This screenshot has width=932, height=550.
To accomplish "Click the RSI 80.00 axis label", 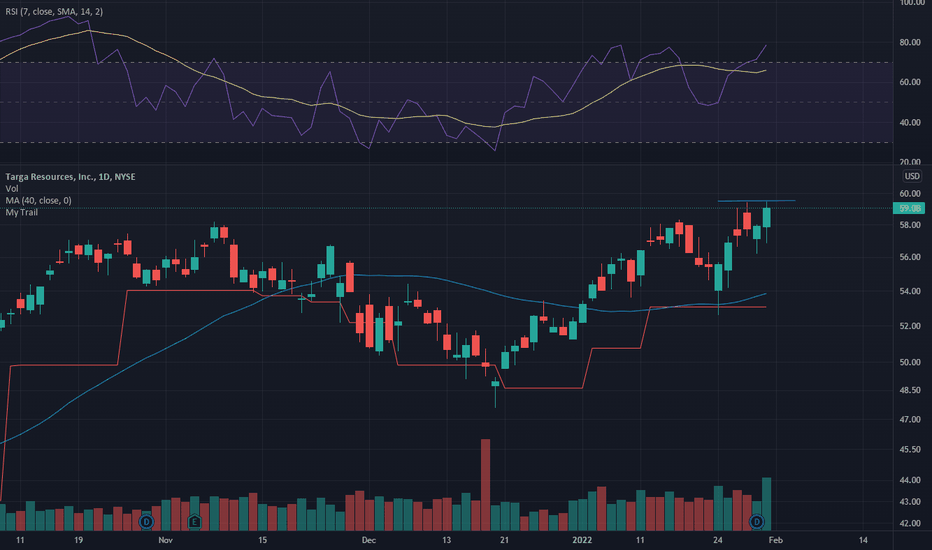I will pyautogui.click(x=909, y=42).
